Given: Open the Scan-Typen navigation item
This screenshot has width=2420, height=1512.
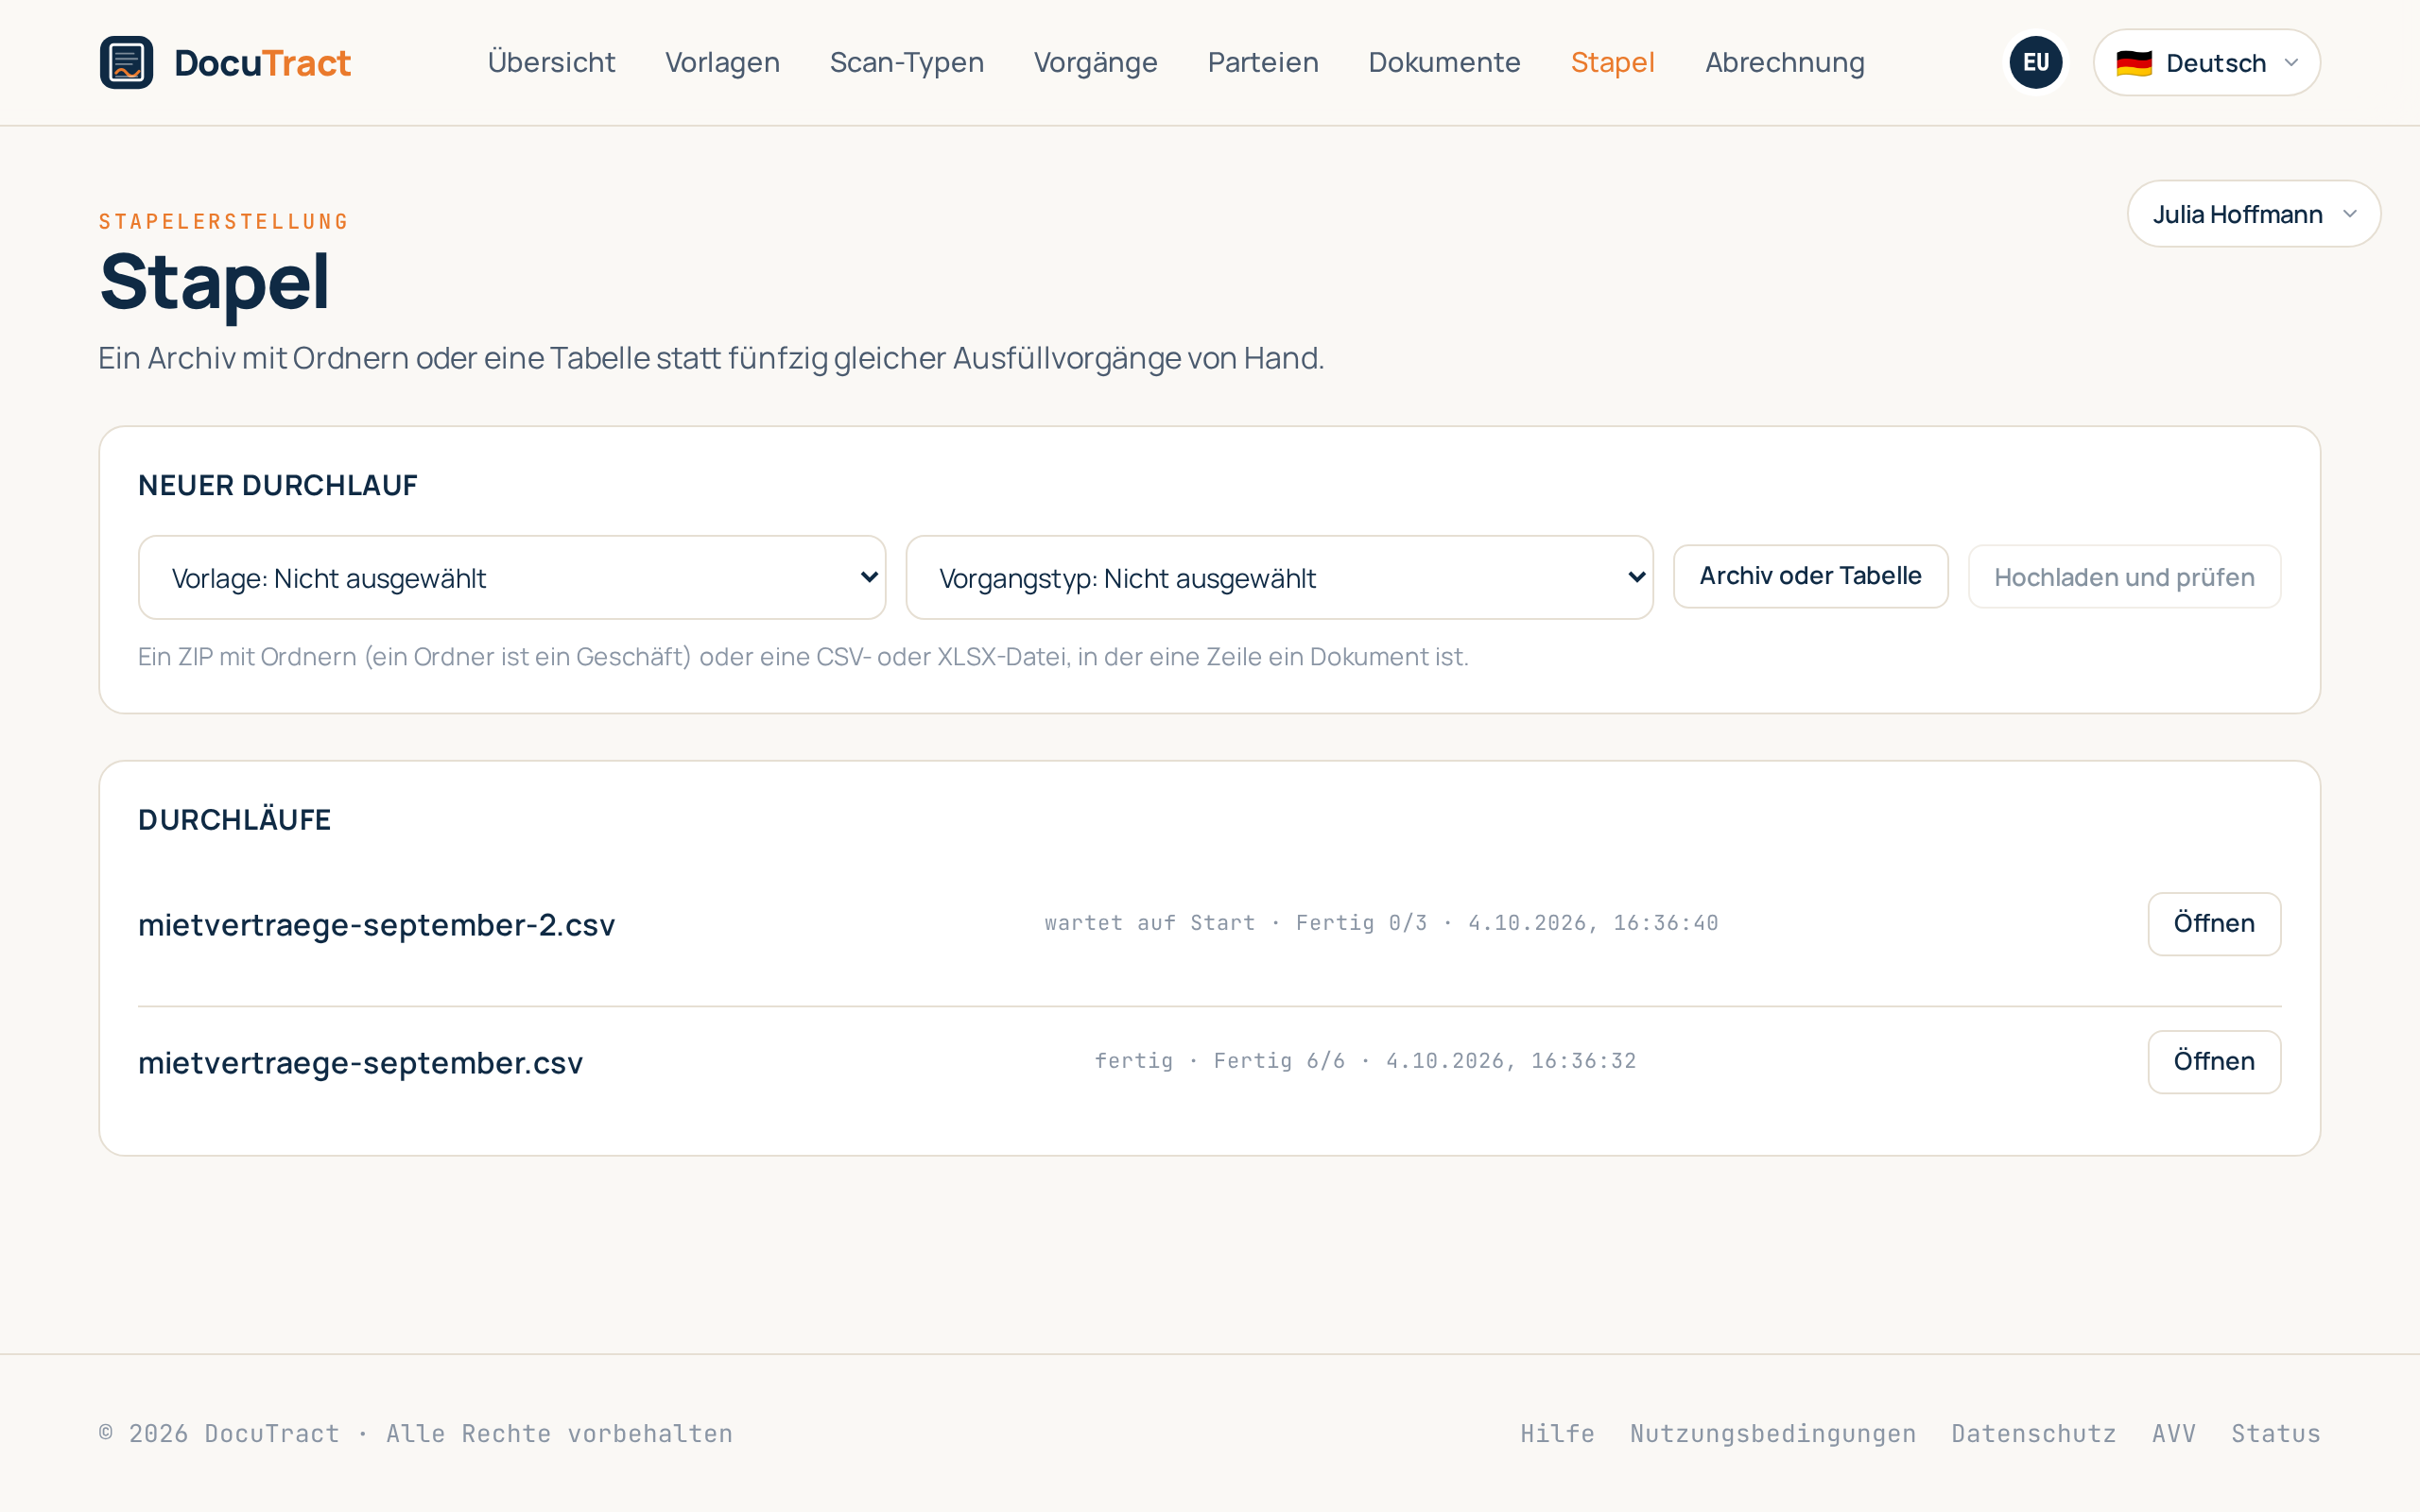Looking at the screenshot, I should (907, 62).
